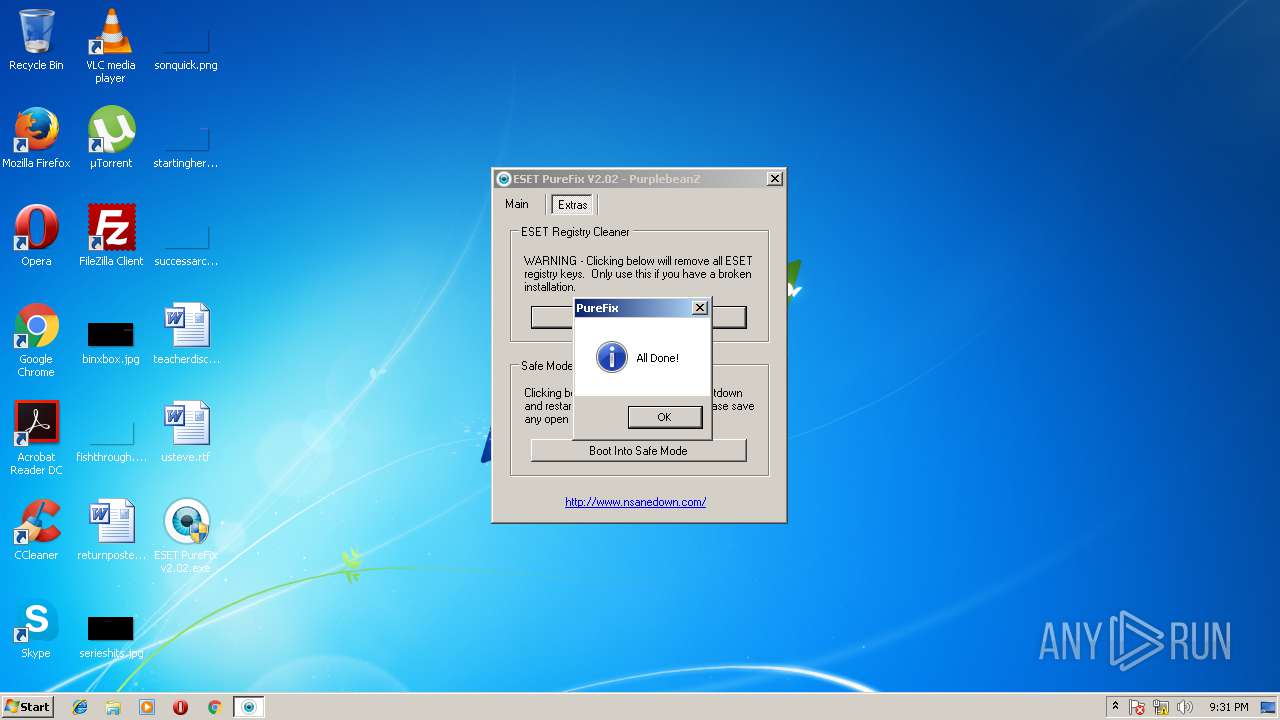Open Acrobat Reader DC shortcut
1280x720 pixels.
(36, 438)
